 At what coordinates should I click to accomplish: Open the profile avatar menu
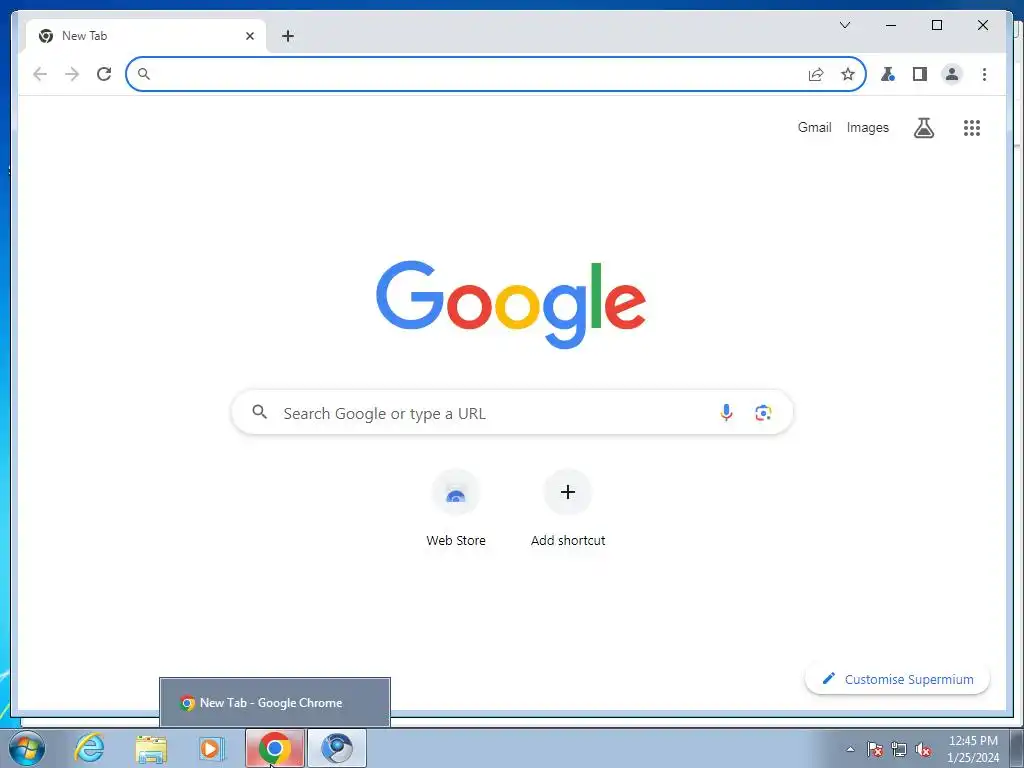[x=952, y=74]
